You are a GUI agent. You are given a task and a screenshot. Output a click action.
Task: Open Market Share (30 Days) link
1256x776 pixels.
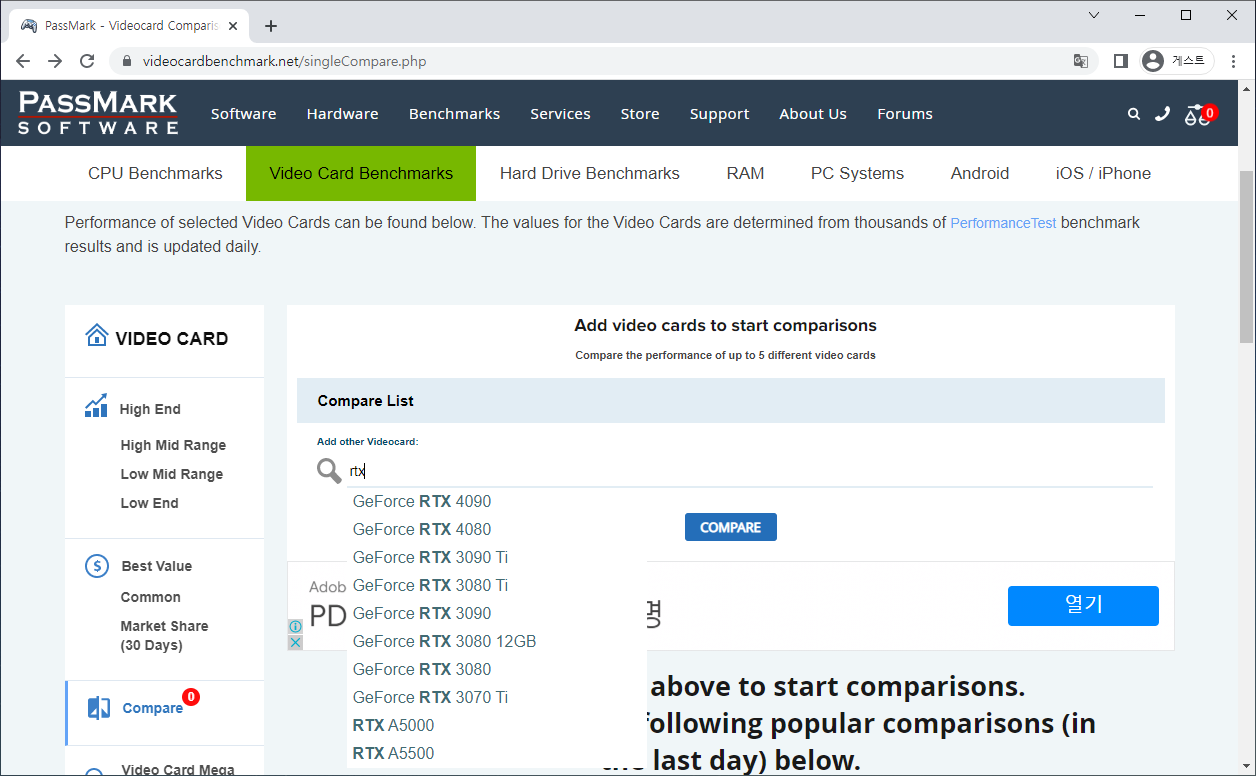pyautogui.click(x=165, y=636)
